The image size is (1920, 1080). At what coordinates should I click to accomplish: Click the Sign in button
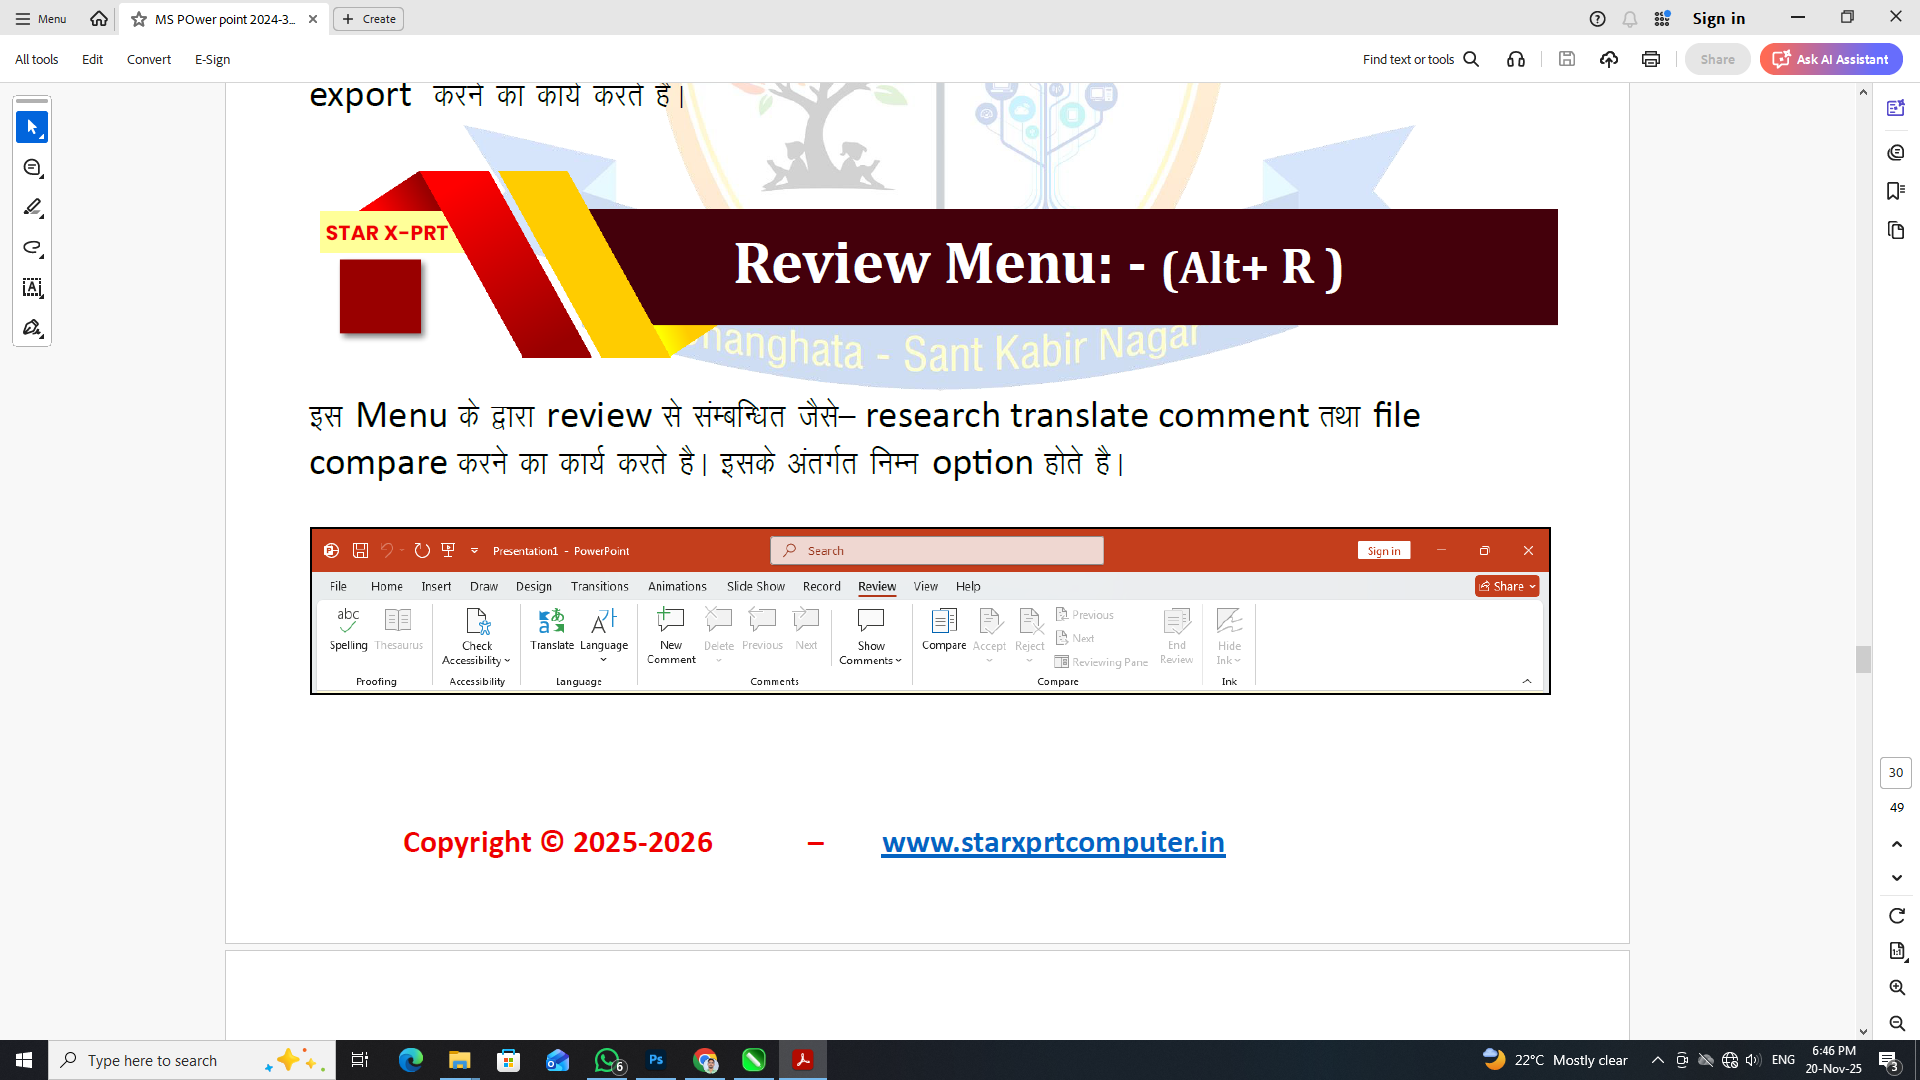(x=1719, y=18)
